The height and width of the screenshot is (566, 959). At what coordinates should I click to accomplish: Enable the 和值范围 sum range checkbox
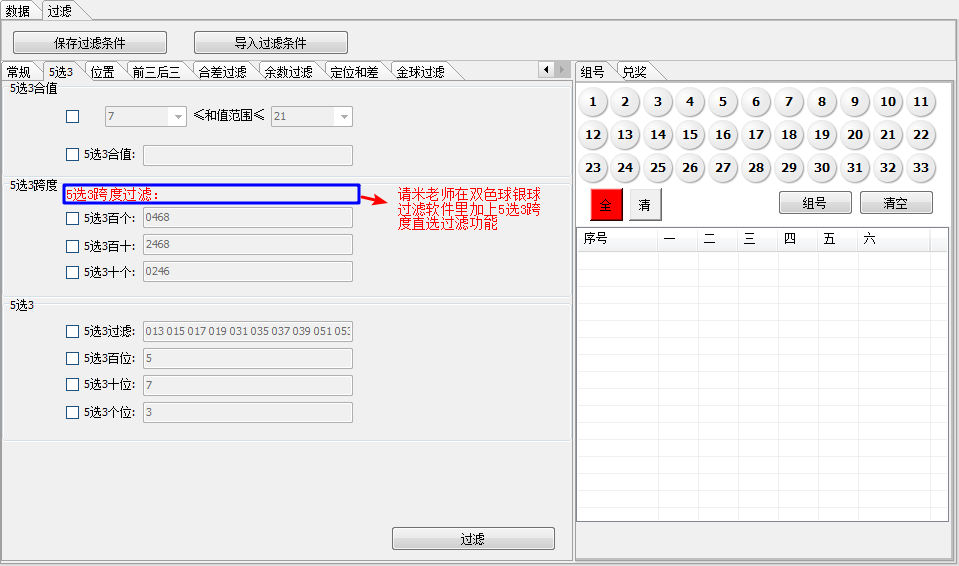click(72, 116)
